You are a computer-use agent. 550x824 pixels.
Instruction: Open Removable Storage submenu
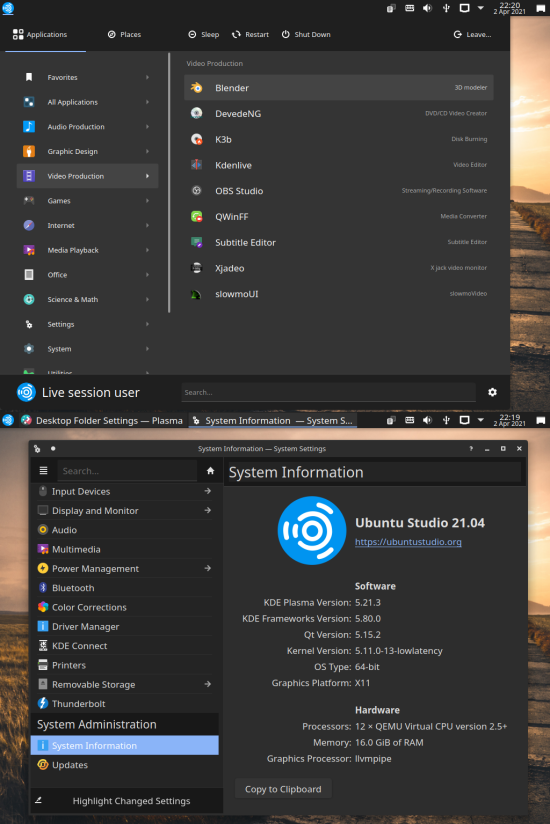click(x=125, y=684)
